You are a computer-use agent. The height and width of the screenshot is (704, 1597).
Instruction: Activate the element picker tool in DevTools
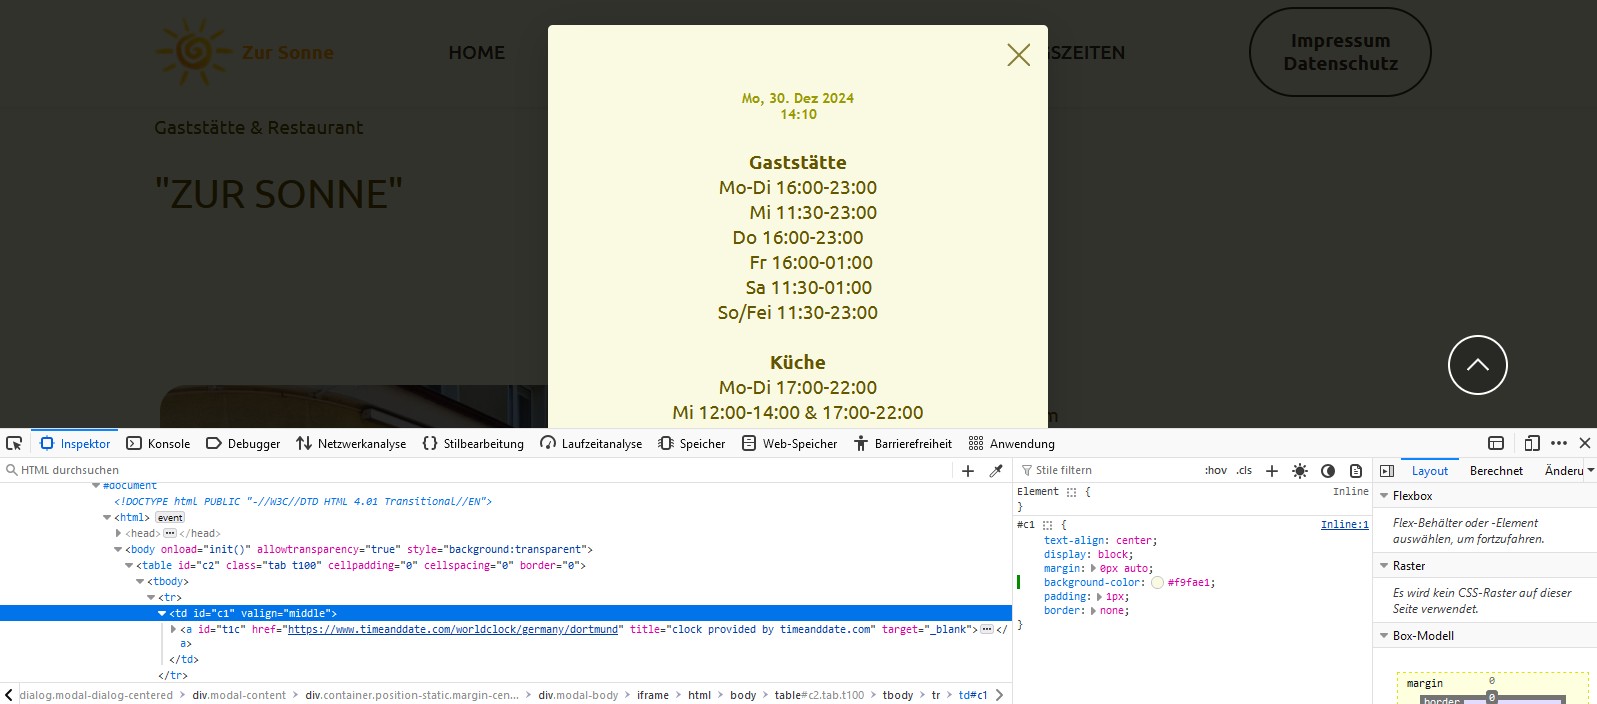14,443
